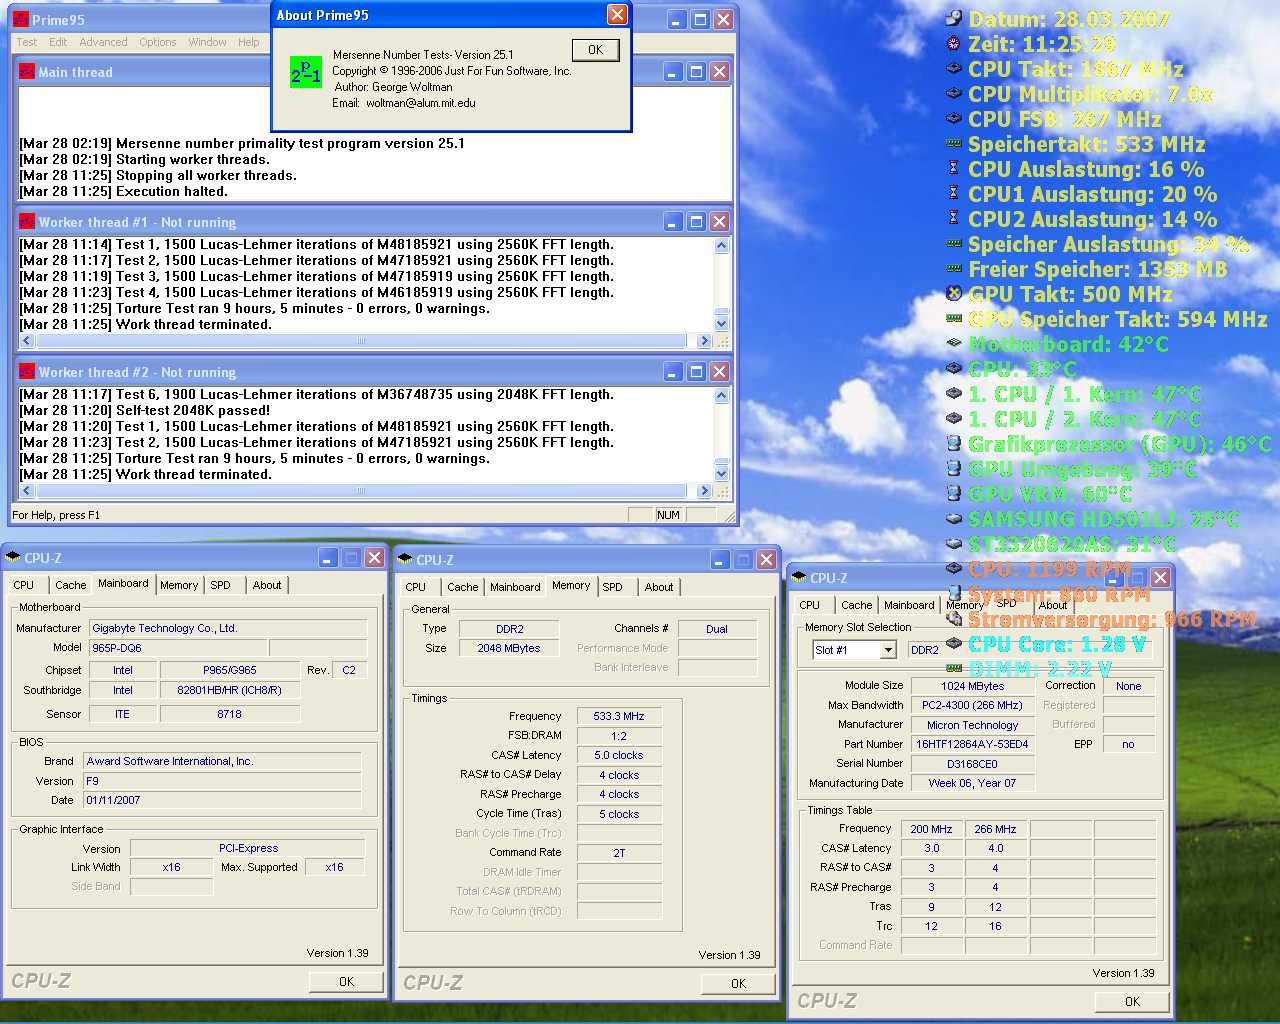
Task: Minimize the Worker thread #1 window
Action: [673, 222]
